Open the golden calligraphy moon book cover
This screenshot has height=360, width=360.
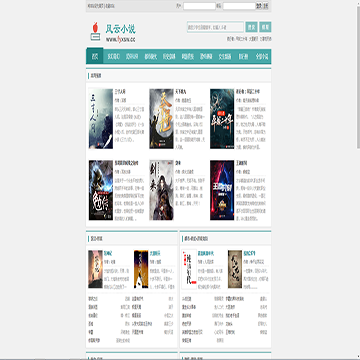pos(161,119)
